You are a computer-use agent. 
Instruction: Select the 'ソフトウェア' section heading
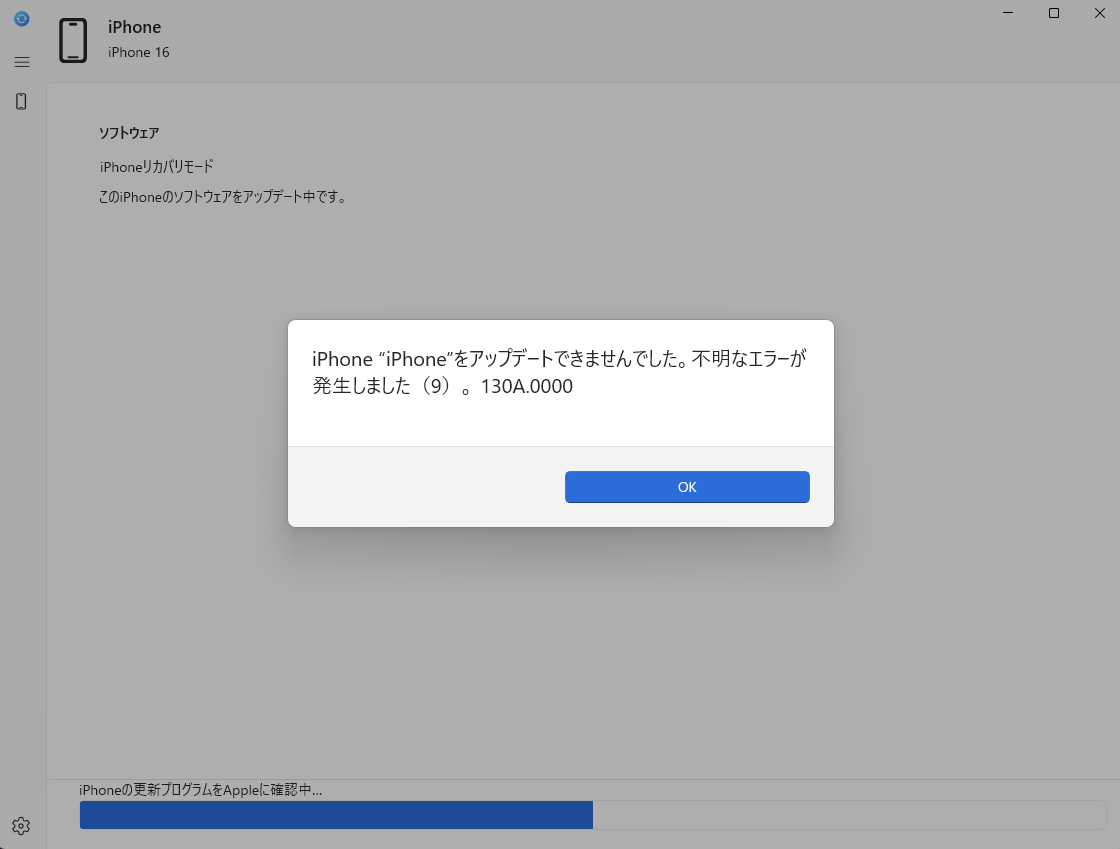click(x=129, y=133)
